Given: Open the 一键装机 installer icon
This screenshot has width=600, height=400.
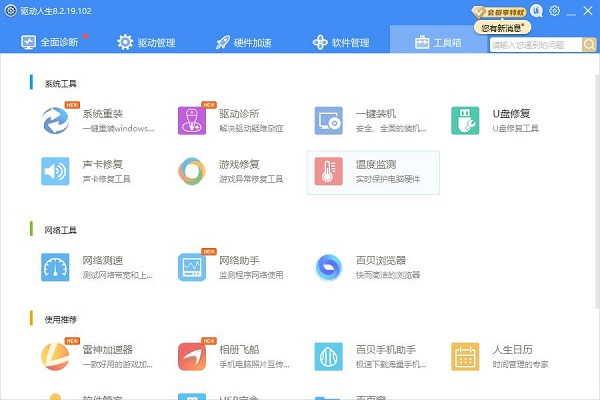Looking at the screenshot, I should [x=329, y=121].
